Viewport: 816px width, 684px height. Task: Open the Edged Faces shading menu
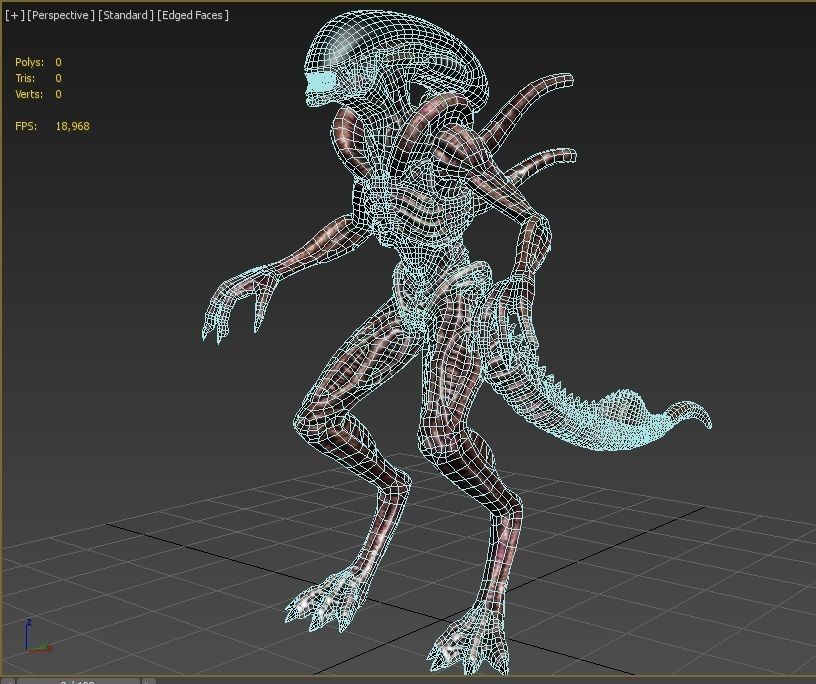193,15
